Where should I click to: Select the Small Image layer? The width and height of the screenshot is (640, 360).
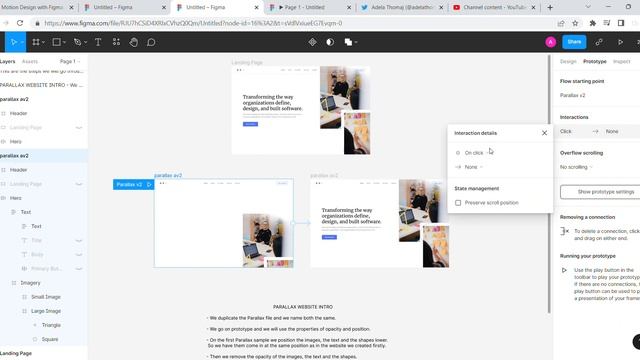(x=46, y=297)
